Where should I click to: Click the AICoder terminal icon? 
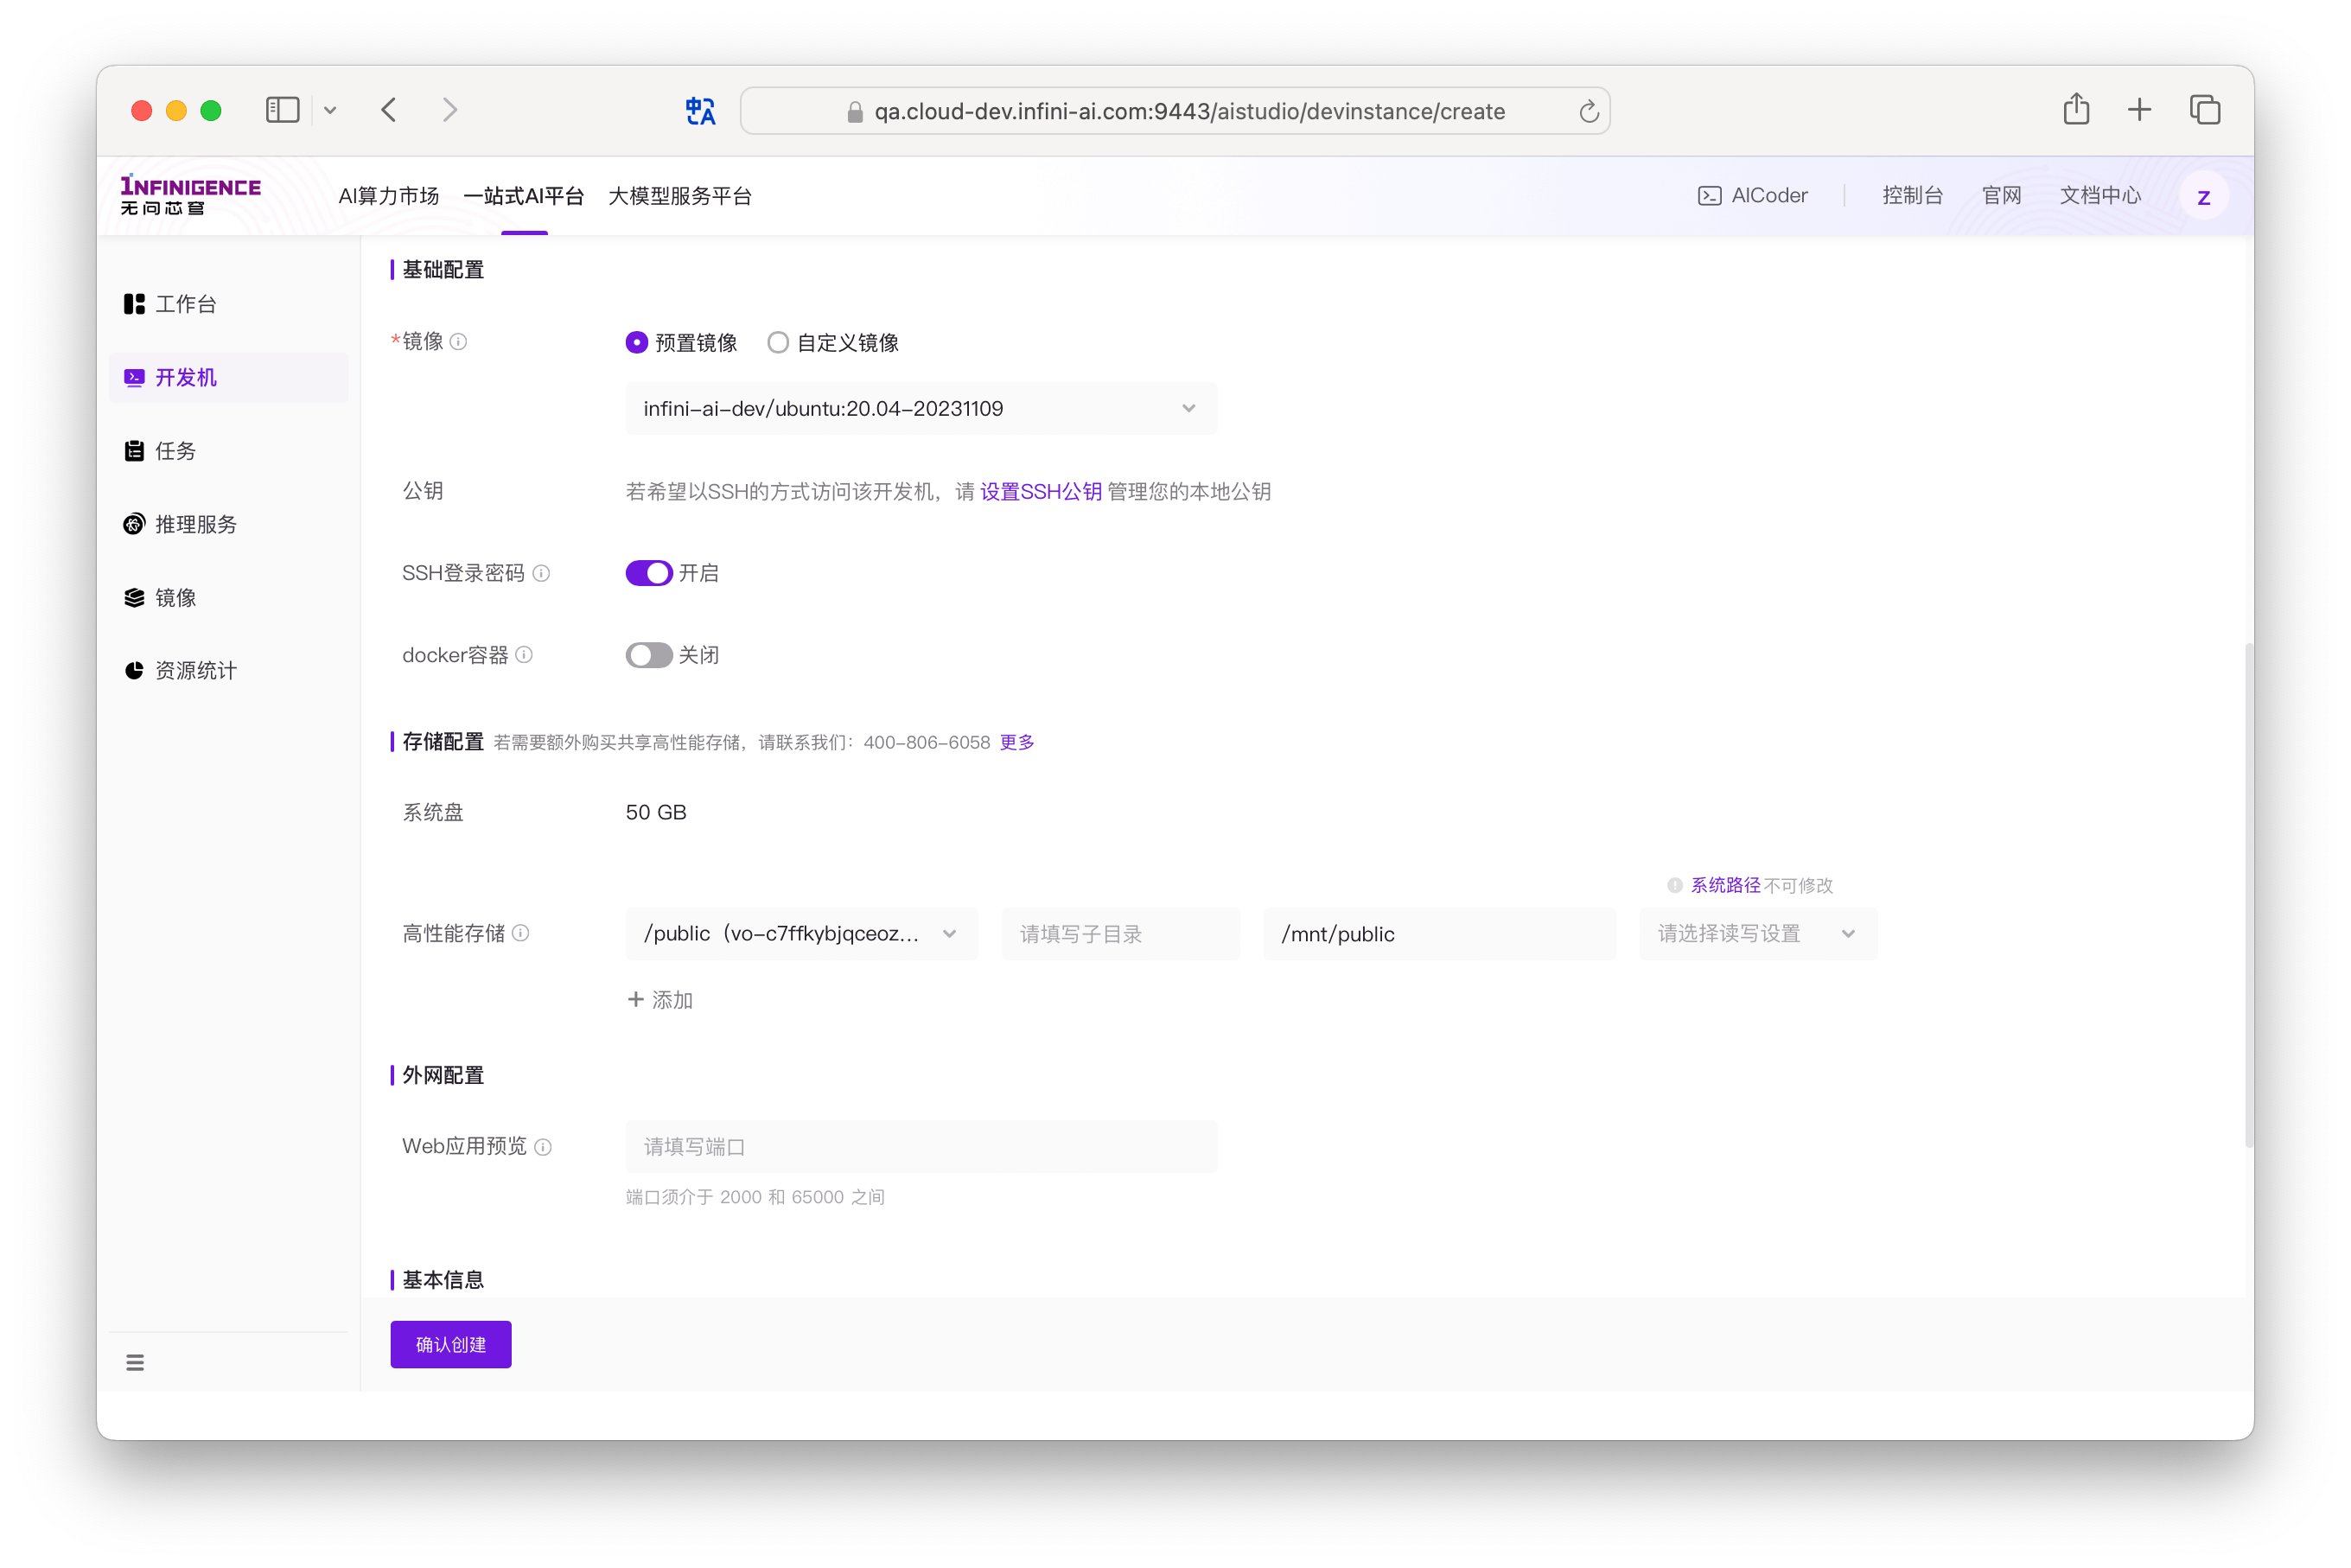click(1709, 196)
